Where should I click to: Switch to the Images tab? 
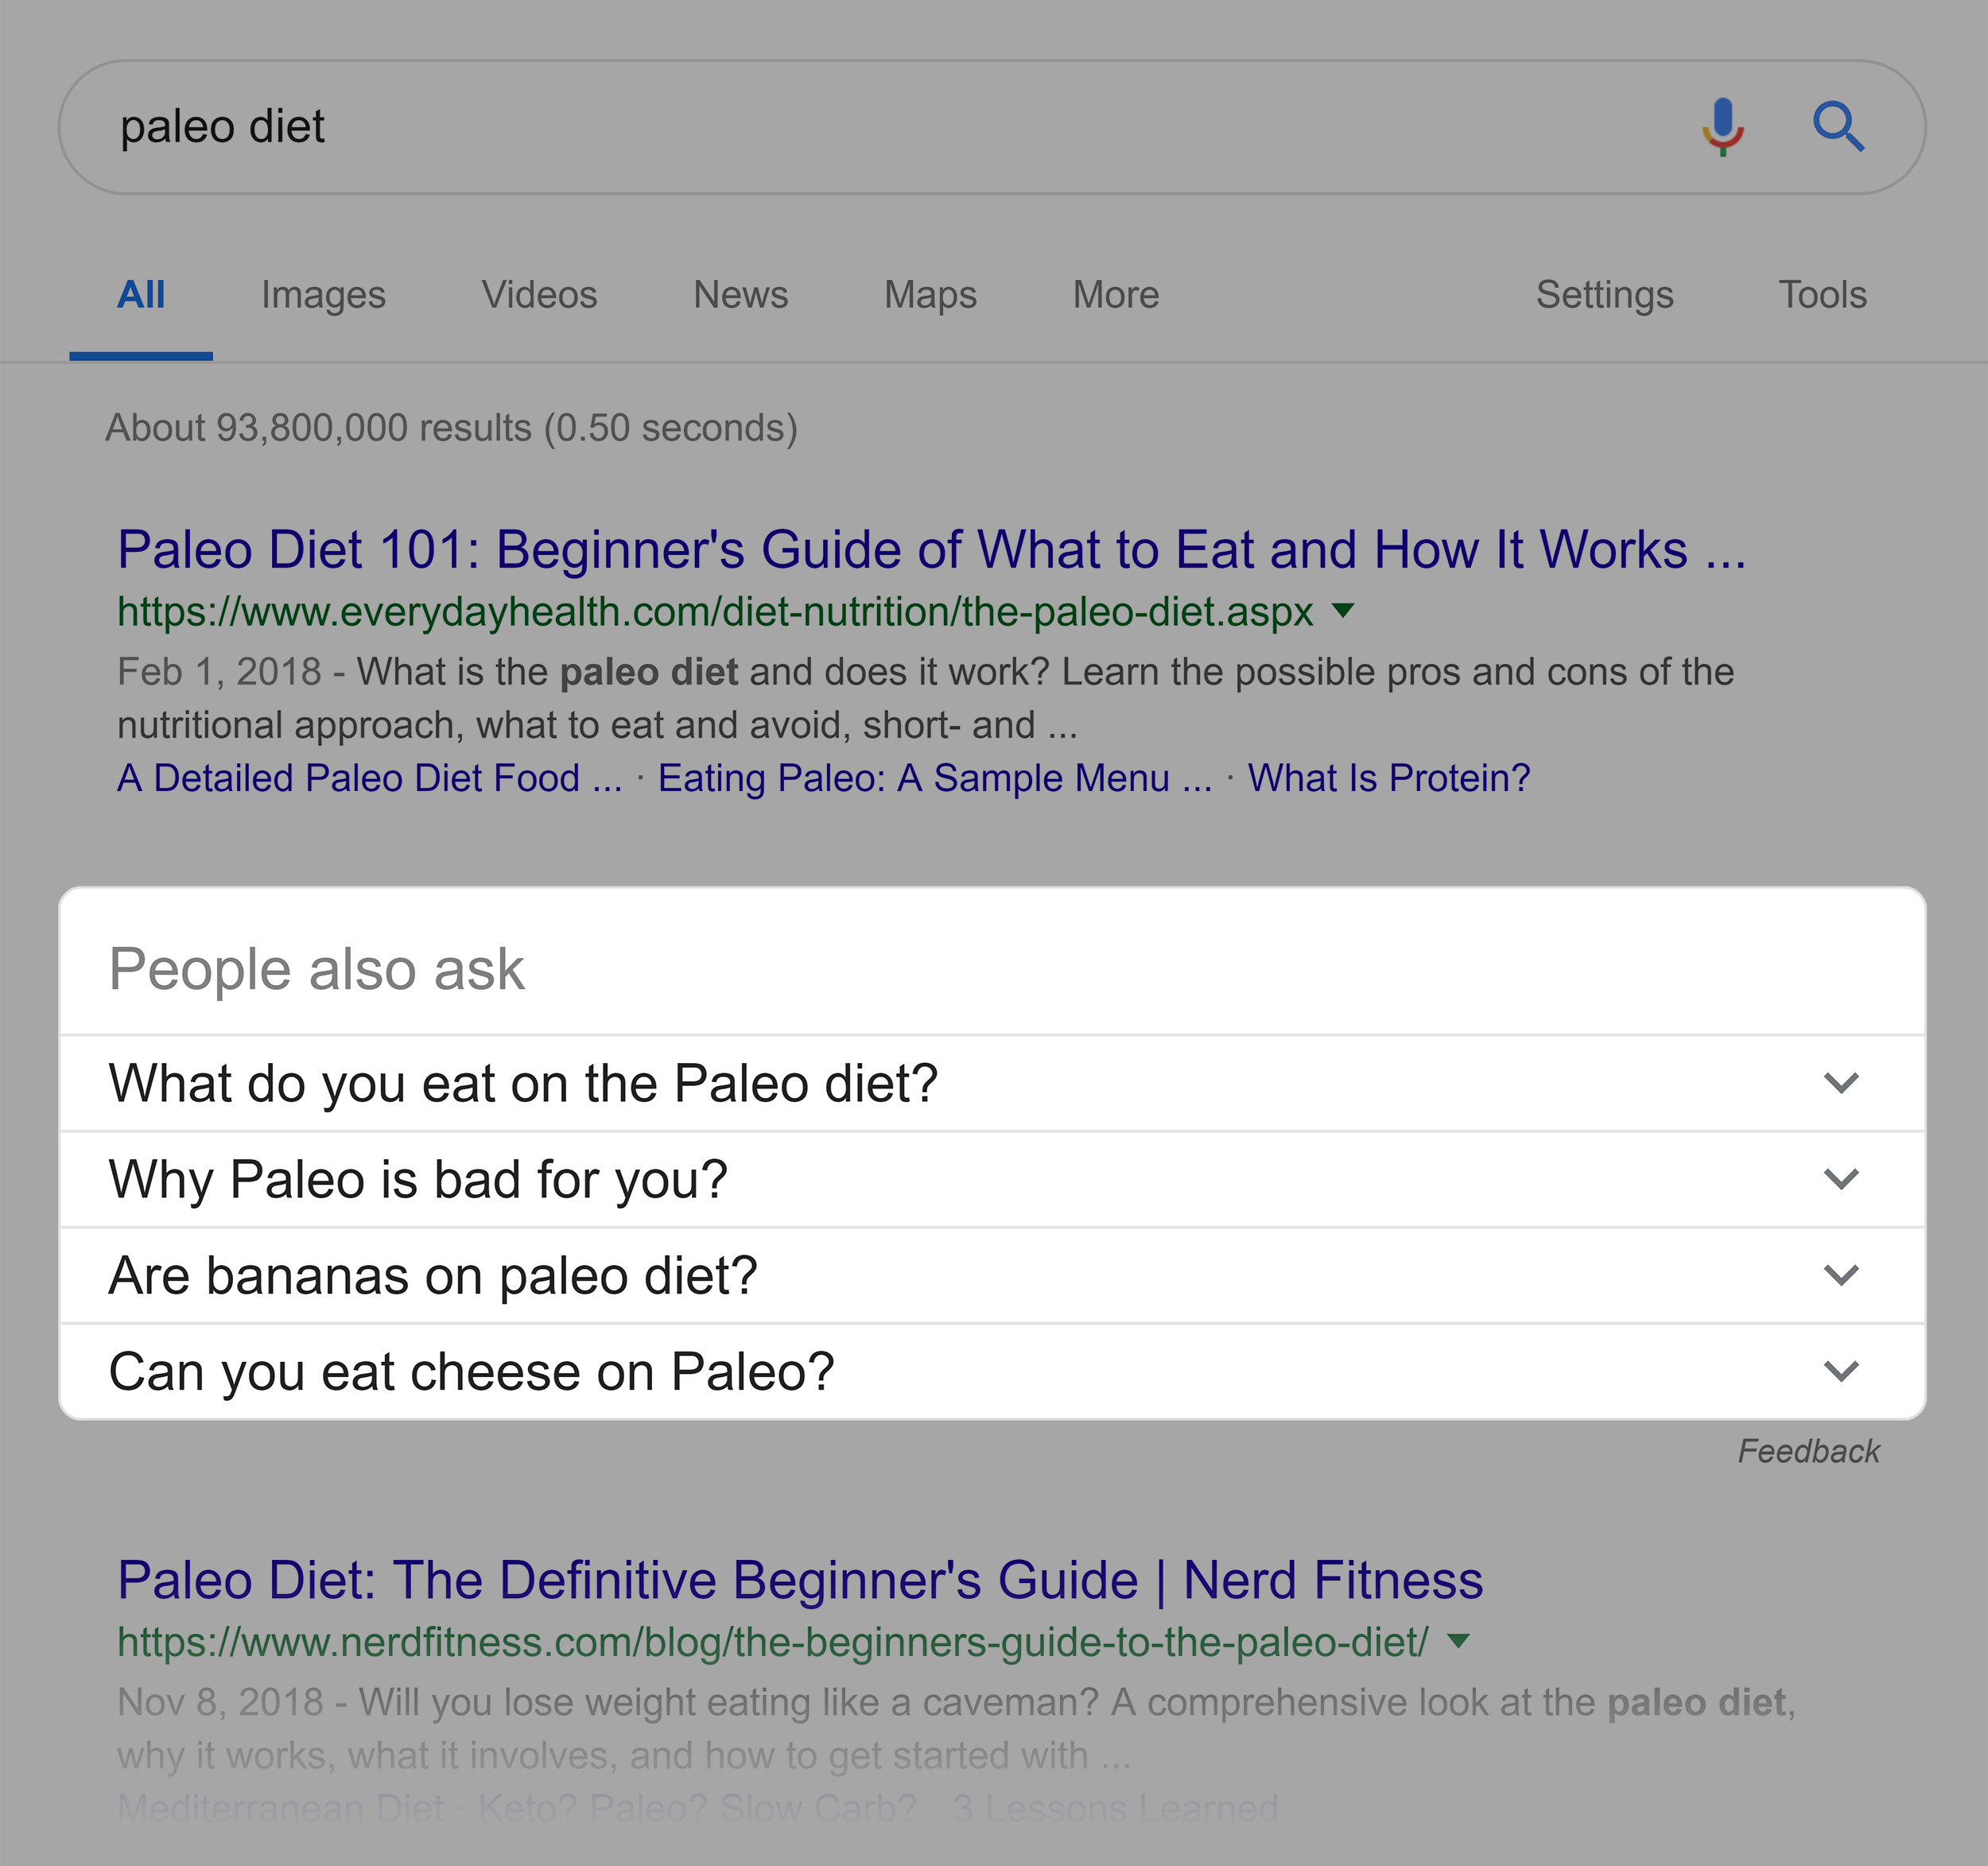point(323,295)
